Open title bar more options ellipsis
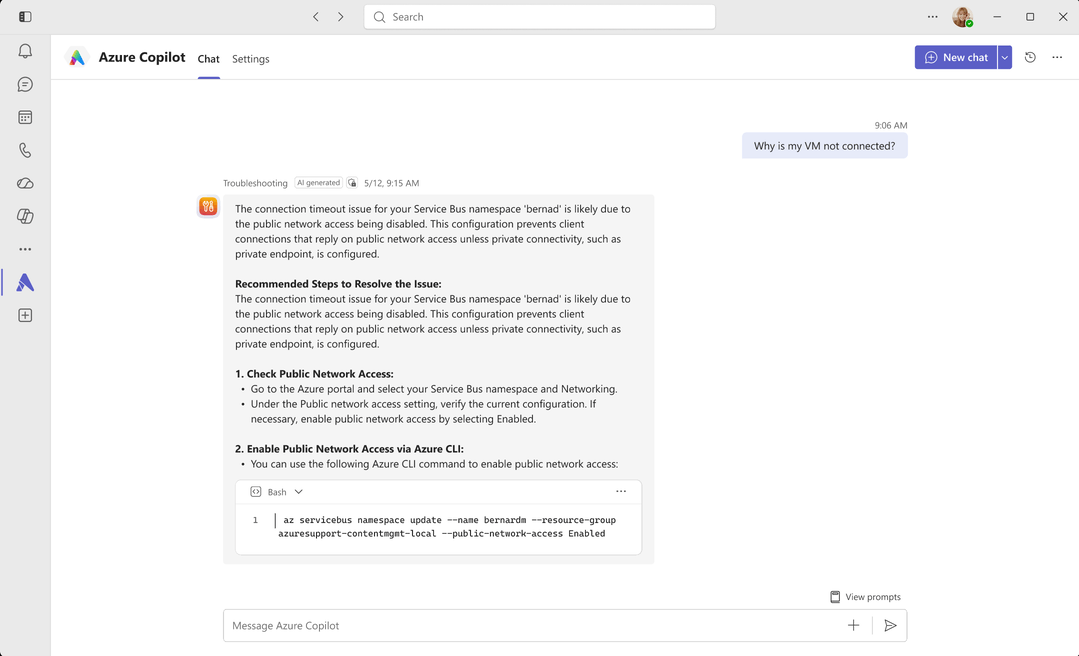Image resolution: width=1079 pixels, height=656 pixels. (932, 17)
